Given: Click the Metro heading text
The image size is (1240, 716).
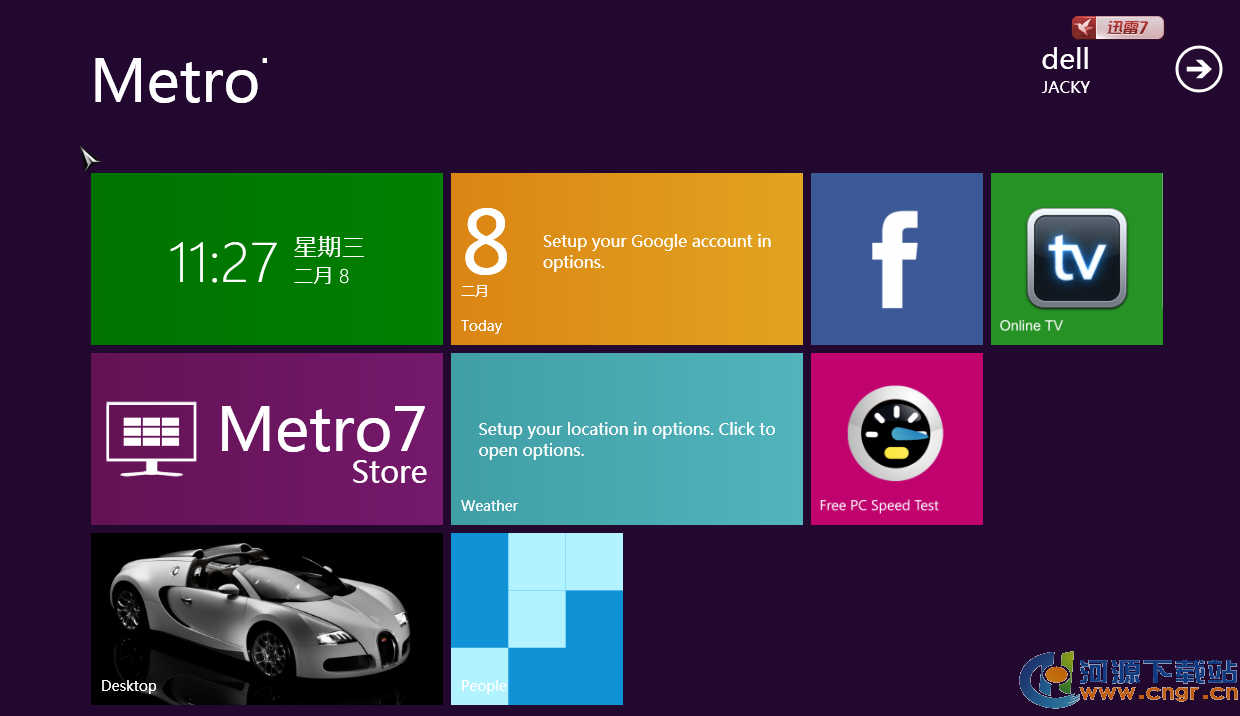Looking at the screenshot, I should coord(179,81).
